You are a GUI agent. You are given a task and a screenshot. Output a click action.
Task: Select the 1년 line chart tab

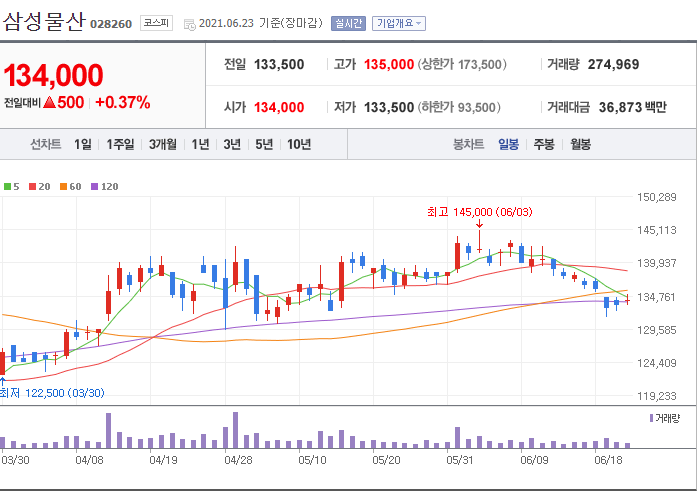point(200,144)
